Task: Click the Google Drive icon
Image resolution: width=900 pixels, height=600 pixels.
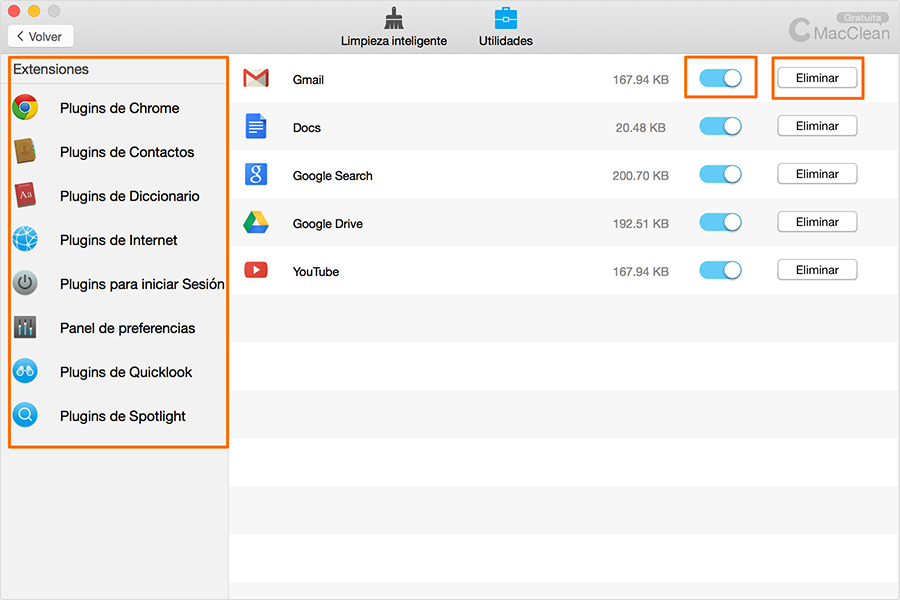Action: click(x=256, y=221)
